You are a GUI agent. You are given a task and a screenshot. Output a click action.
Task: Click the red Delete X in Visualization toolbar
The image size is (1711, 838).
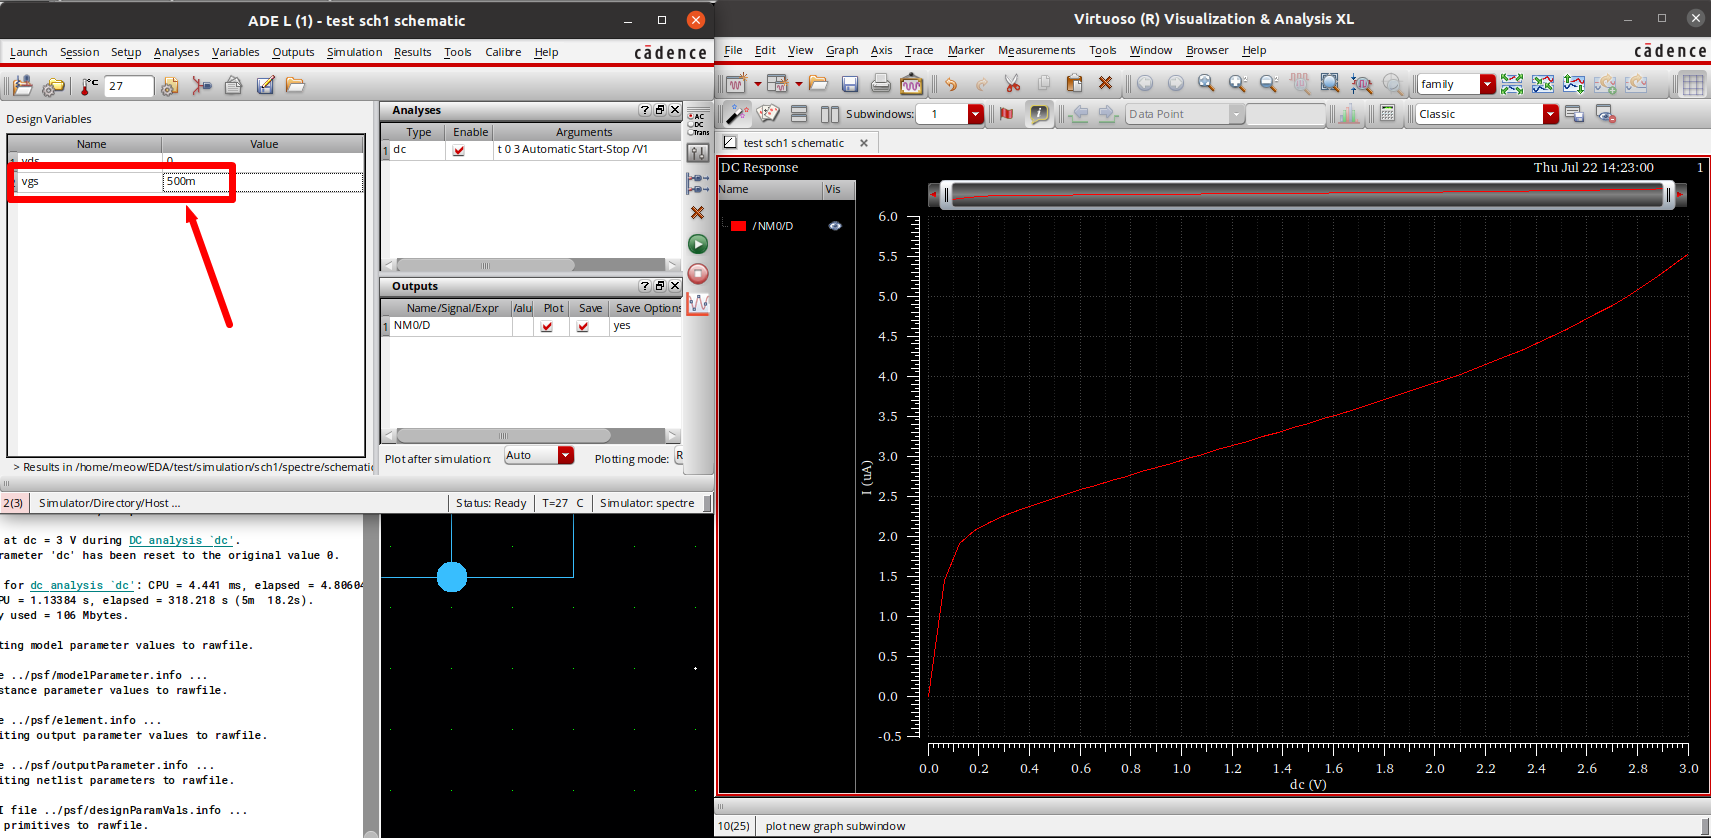(1105, 83)
